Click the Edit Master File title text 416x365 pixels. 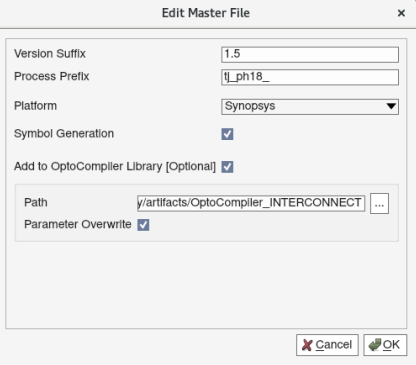point(206,13)
